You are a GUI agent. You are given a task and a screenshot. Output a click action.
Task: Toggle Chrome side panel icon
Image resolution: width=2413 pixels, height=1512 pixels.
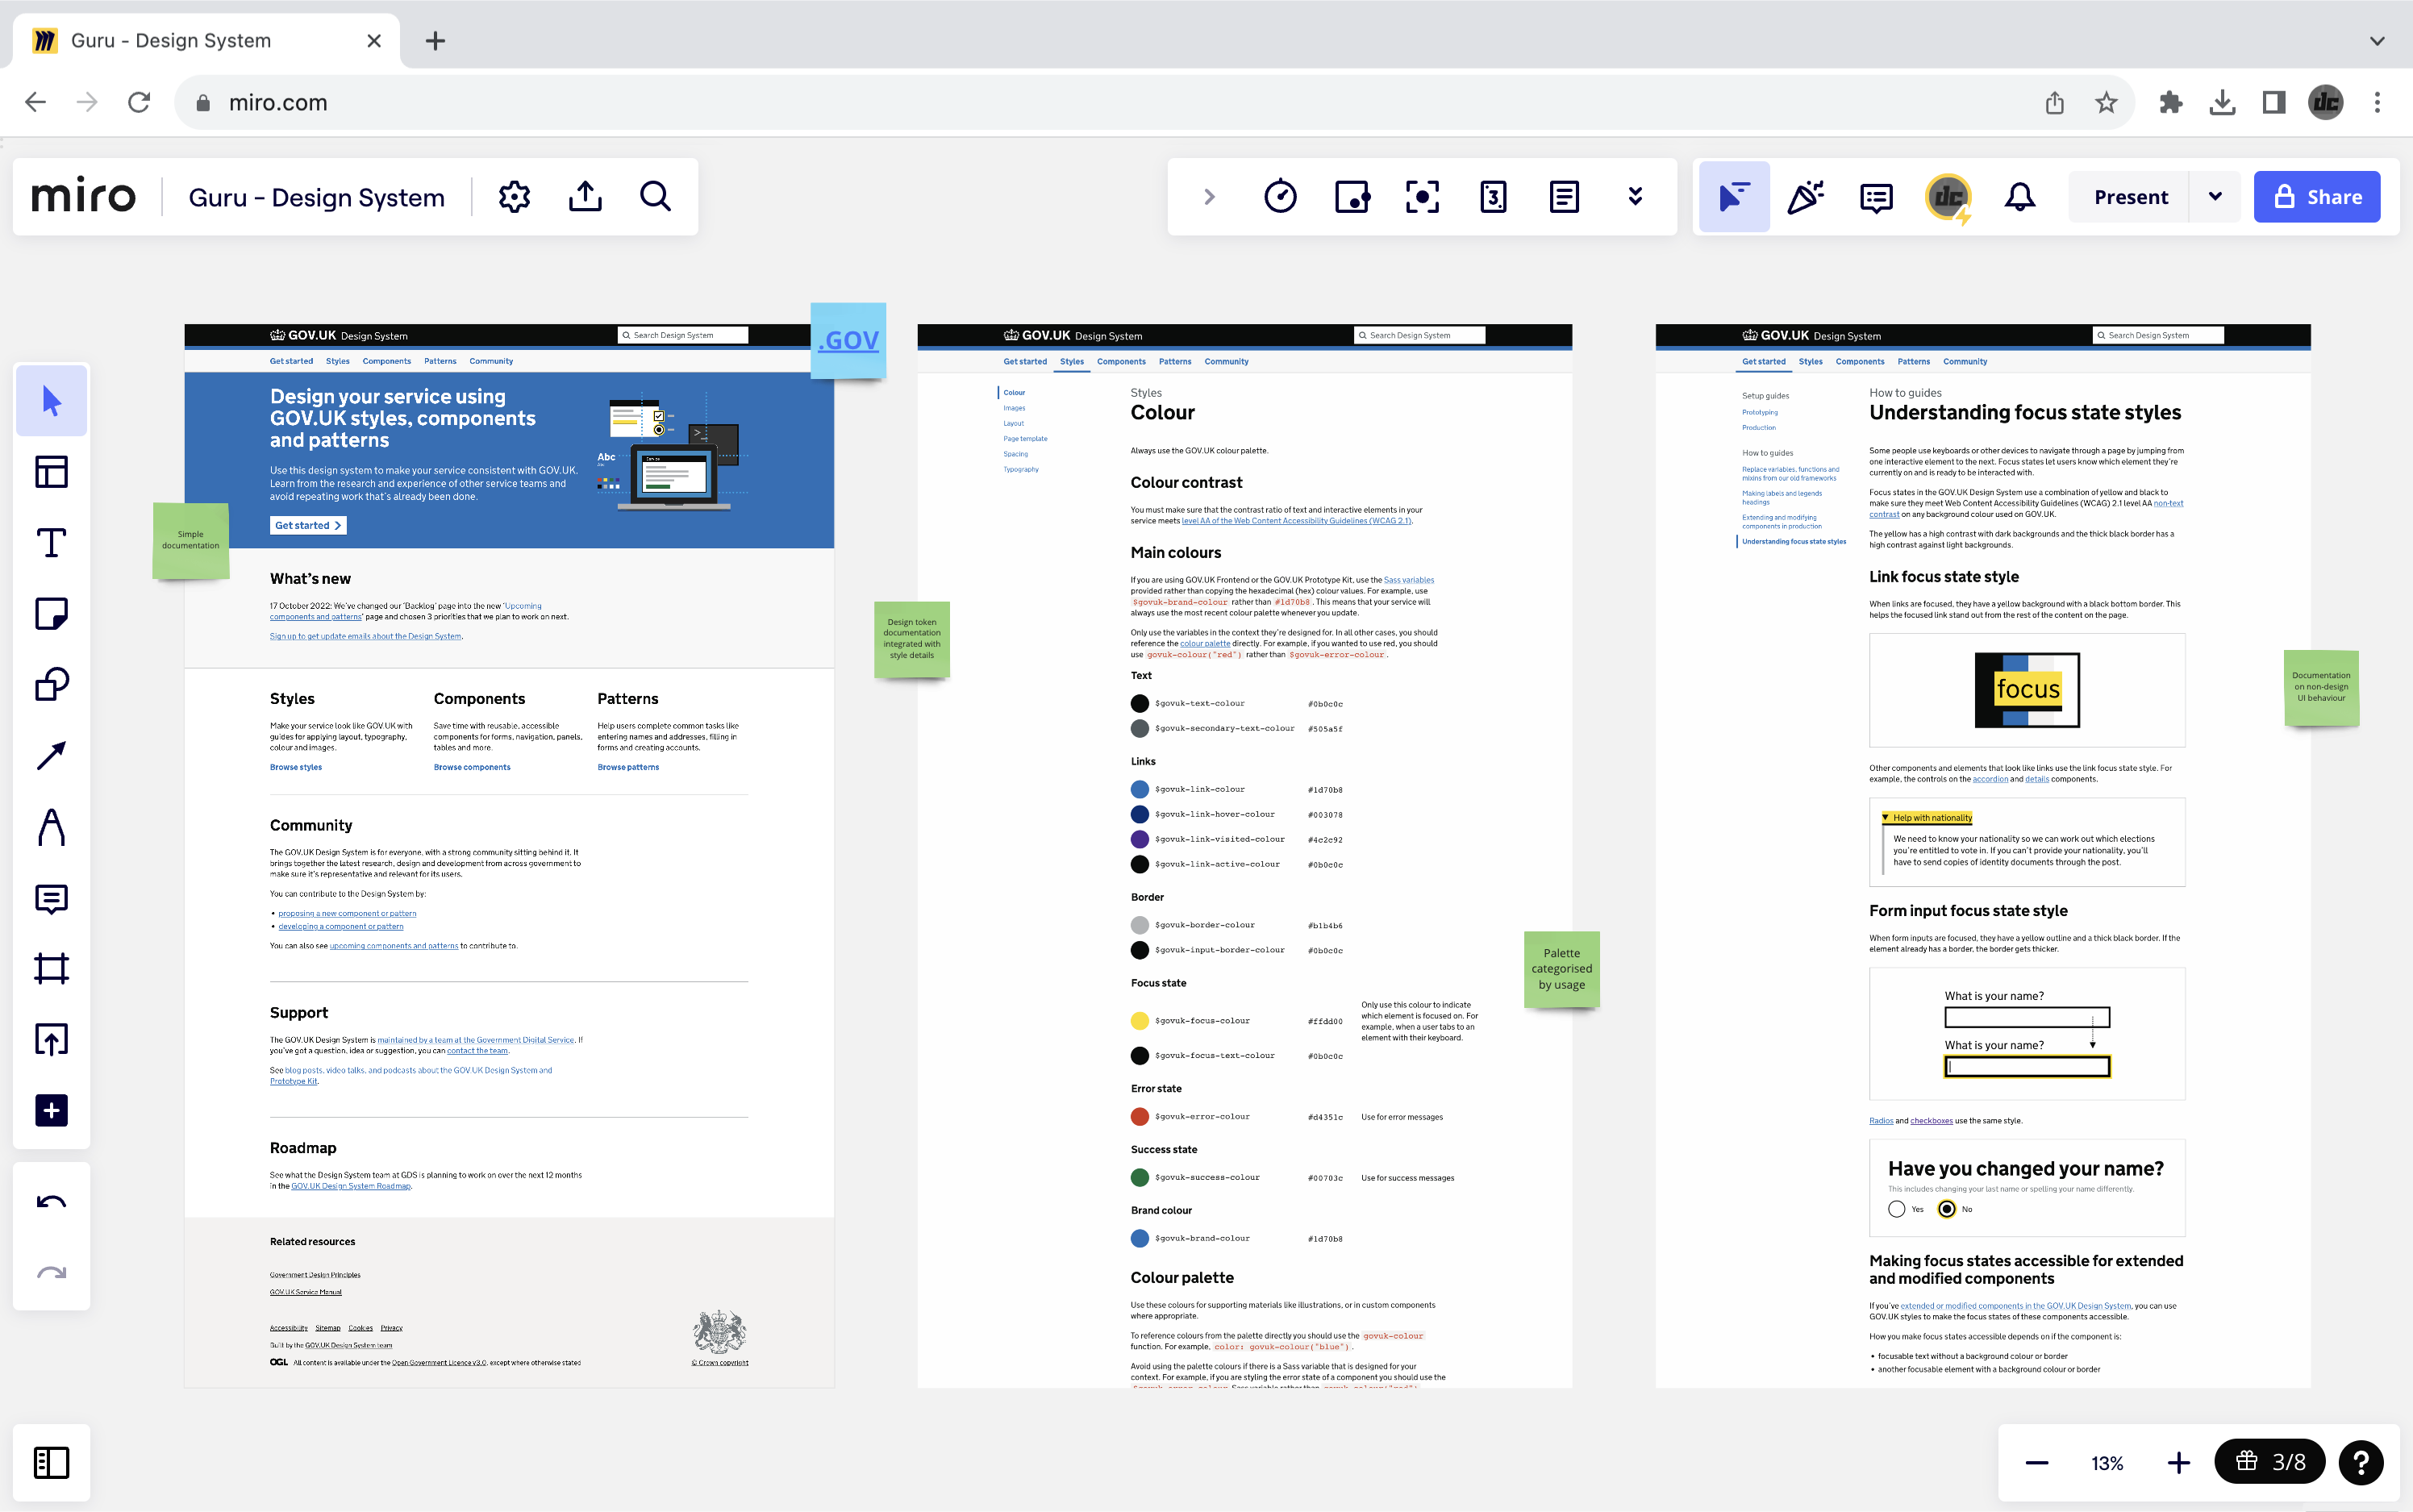(2274, 103)
